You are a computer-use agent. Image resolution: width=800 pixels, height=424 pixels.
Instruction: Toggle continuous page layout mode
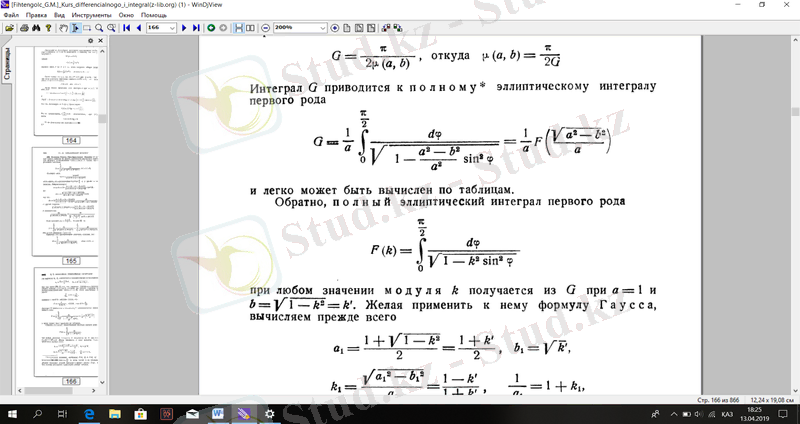(x=239, y=28)
